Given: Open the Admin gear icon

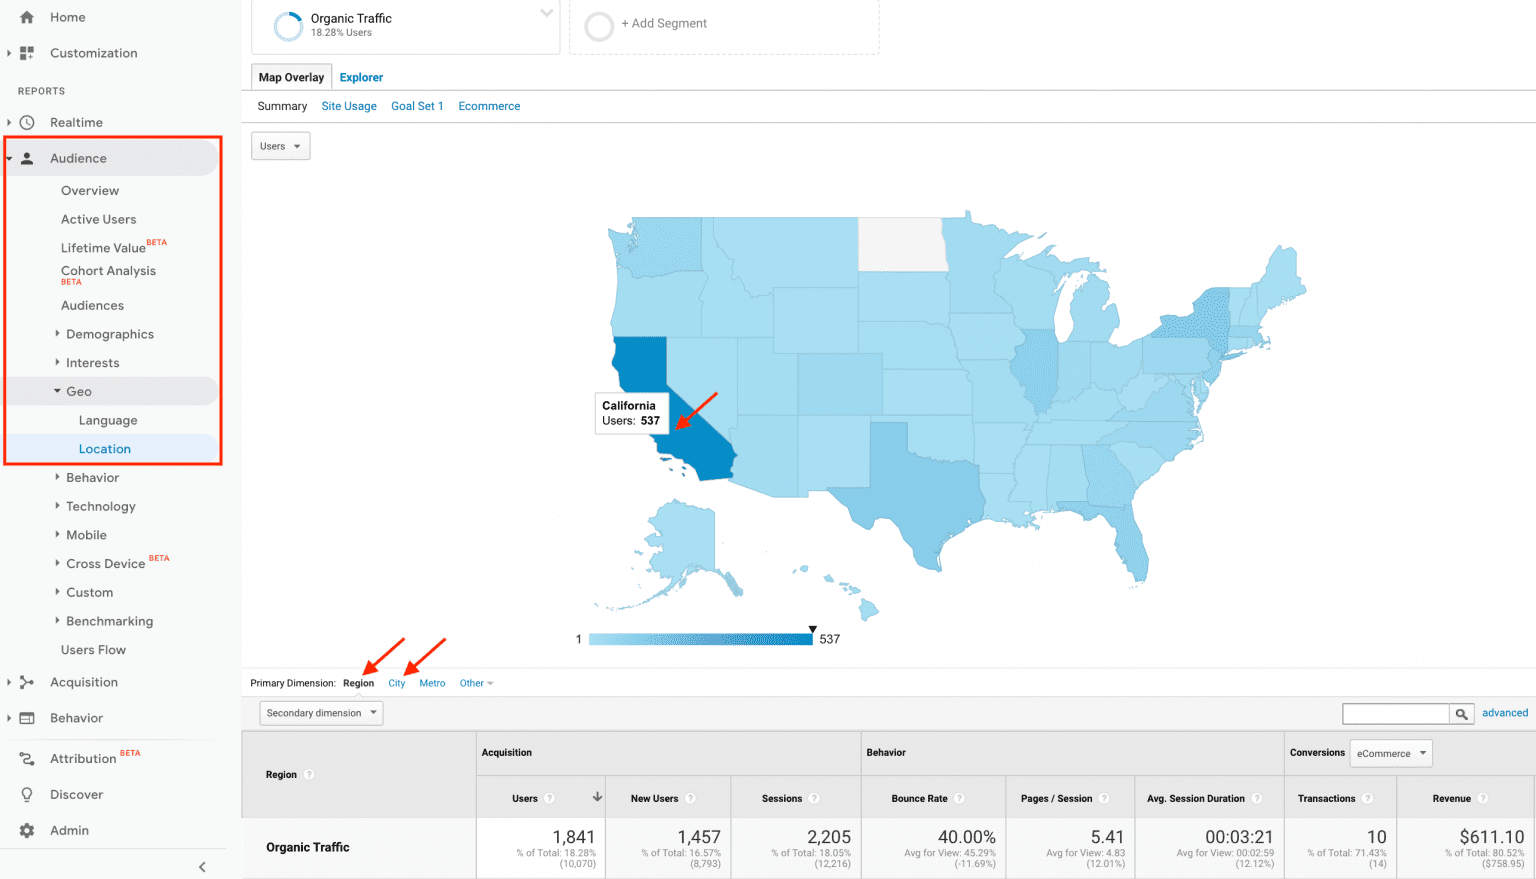Looking at the screenshot, I should (x=28, y=830).
